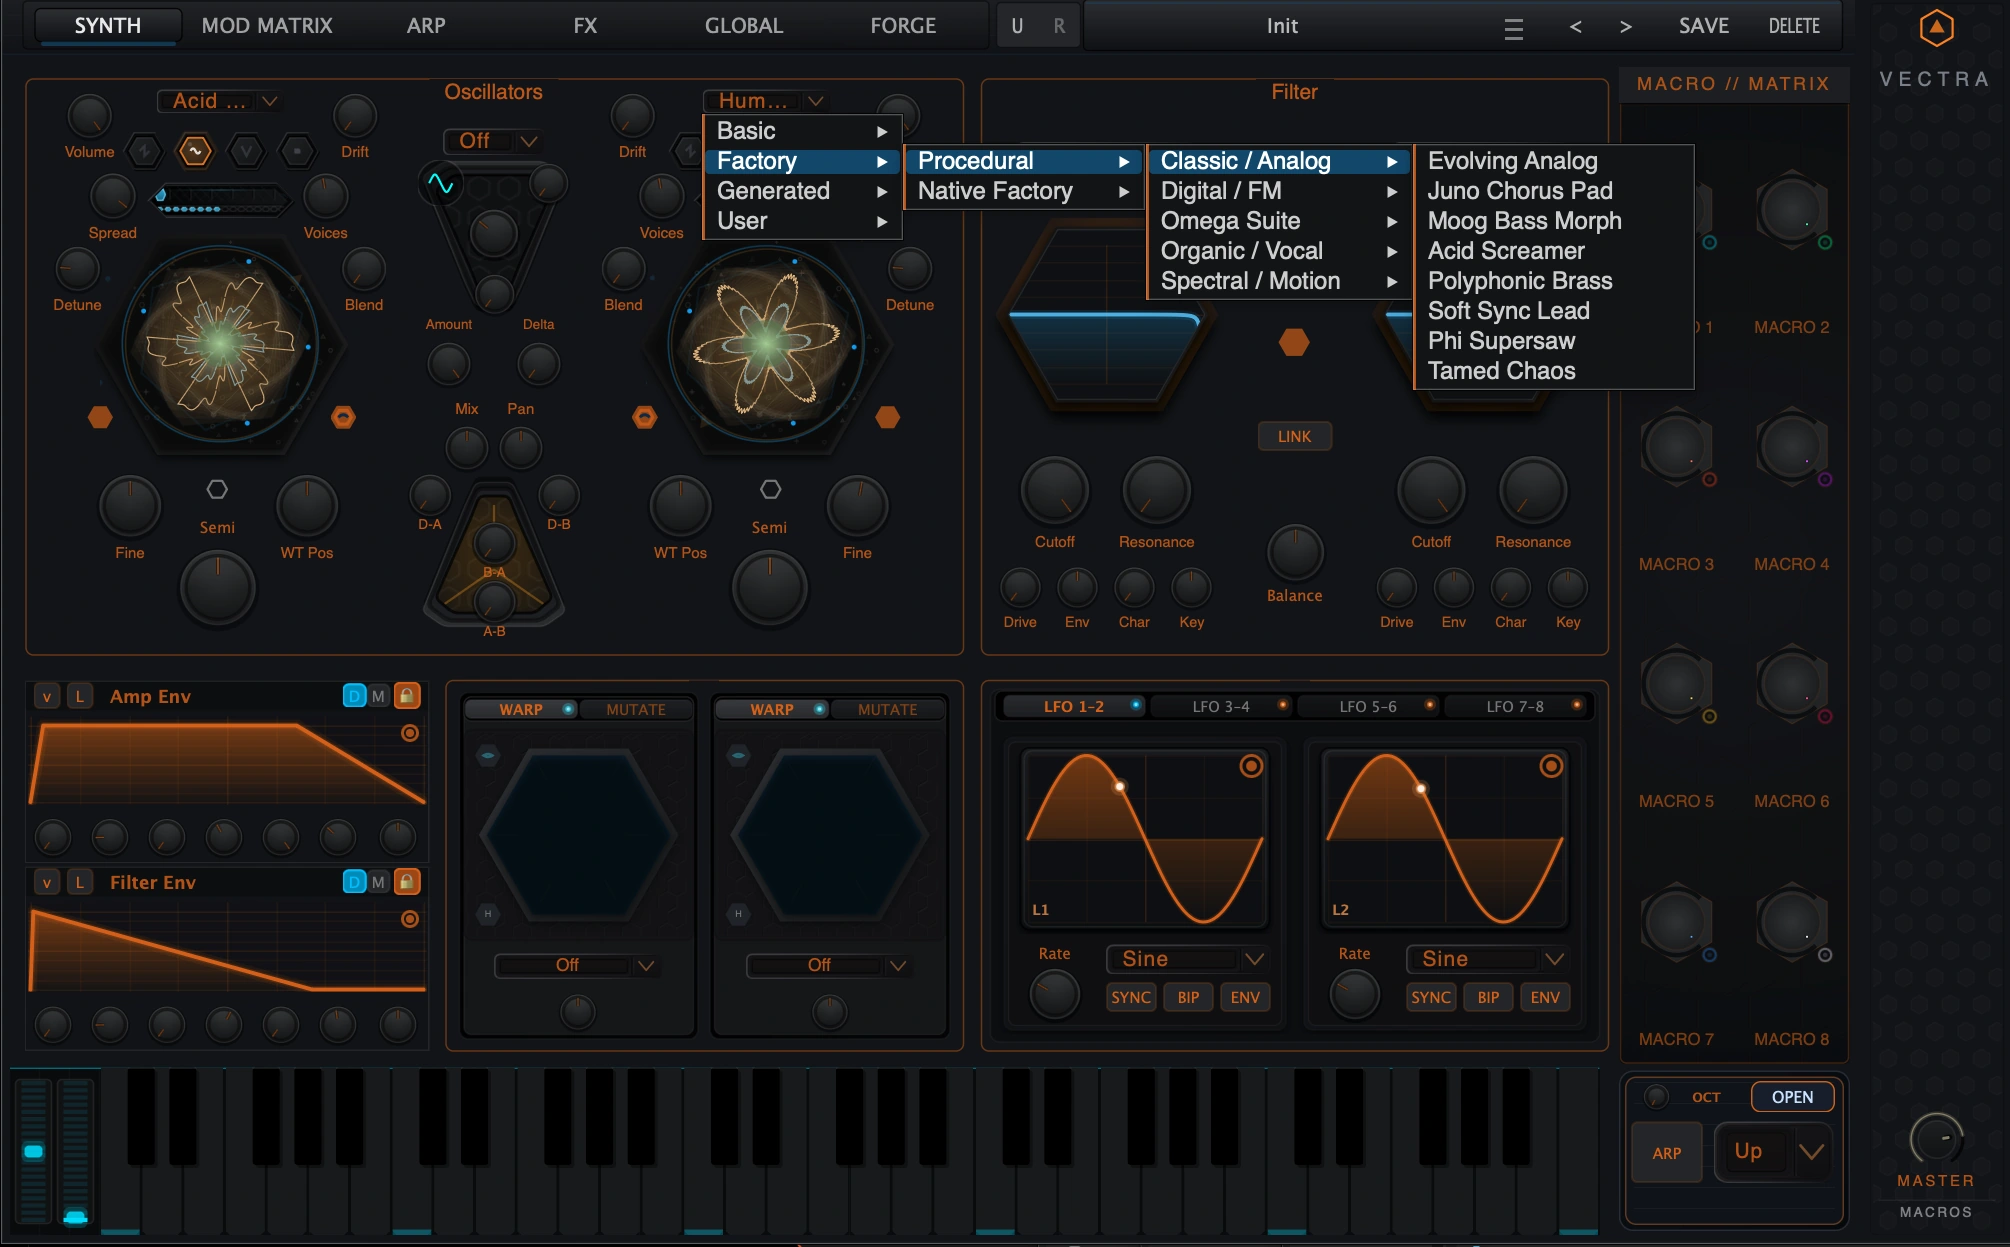Open the LFO 3-4 tab

[x=1221, y=706]
